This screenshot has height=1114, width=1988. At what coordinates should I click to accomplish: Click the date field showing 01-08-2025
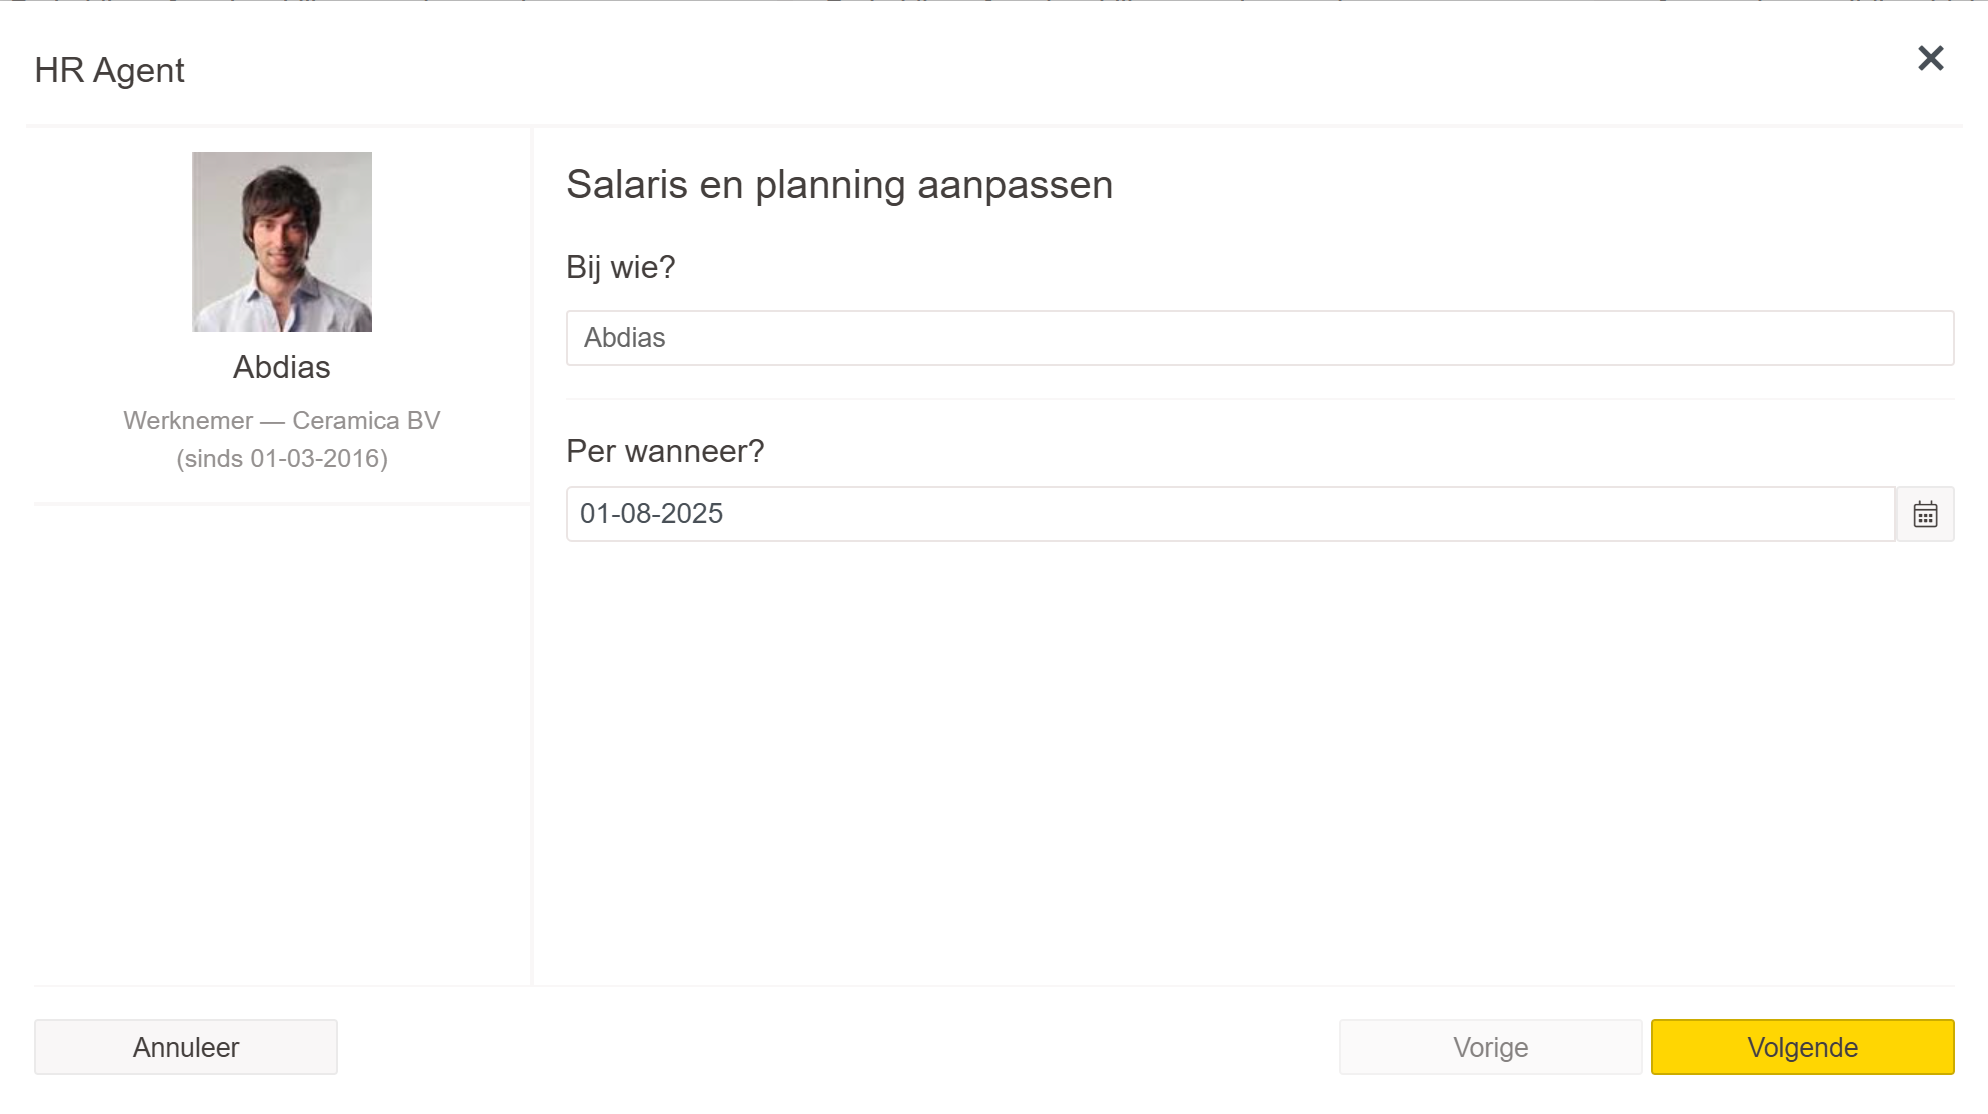[x=1230, y=514]
